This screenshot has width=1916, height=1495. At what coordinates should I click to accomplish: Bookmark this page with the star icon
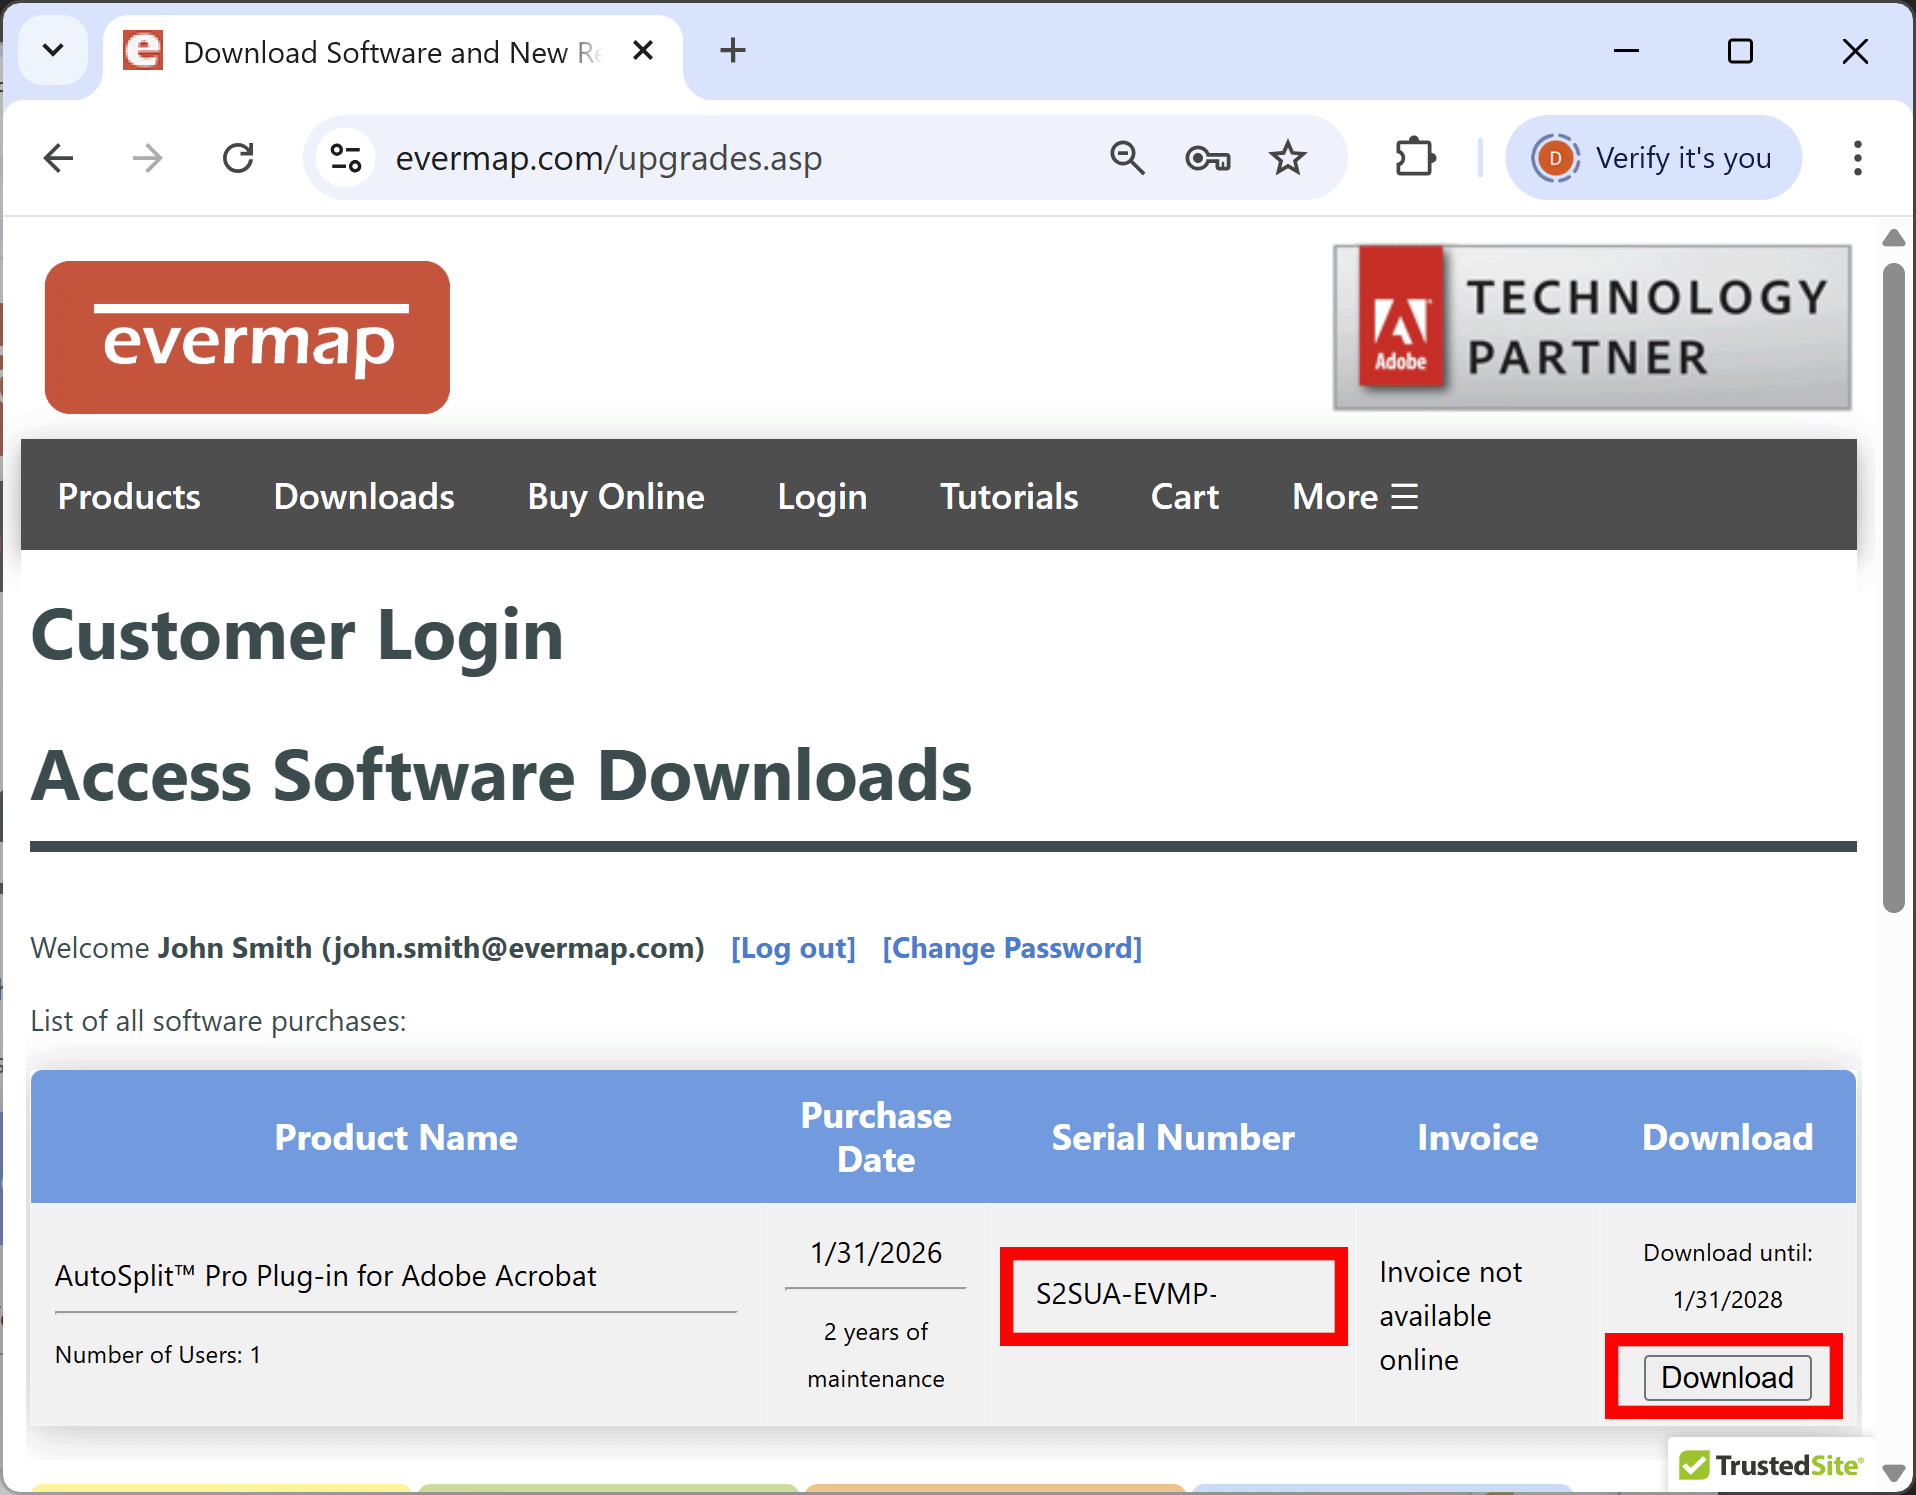(x=1287, y=158)
